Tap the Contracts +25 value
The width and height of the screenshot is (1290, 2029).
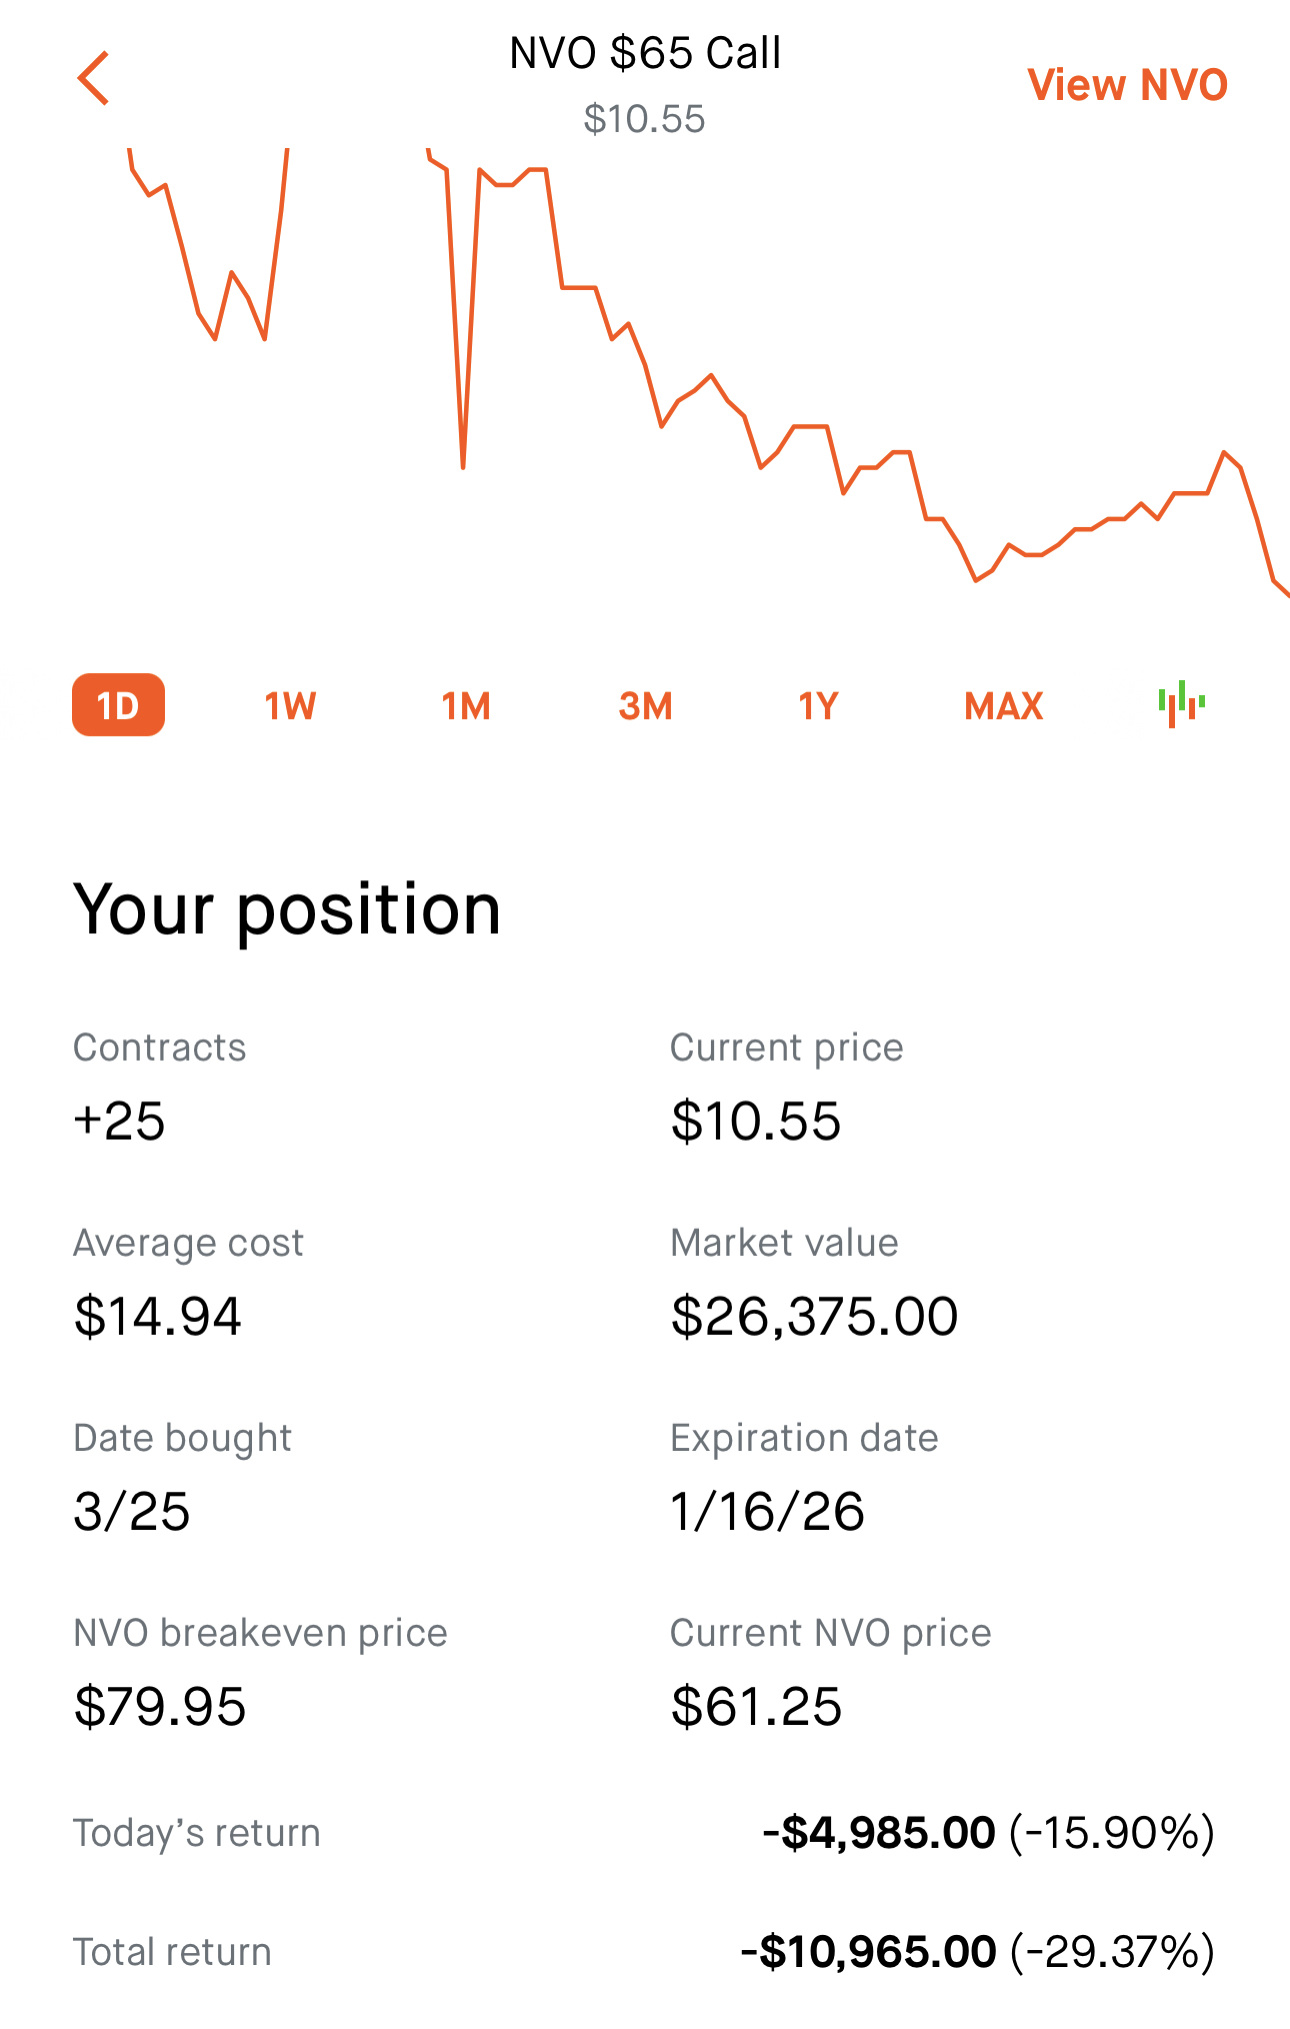tap(119, 1120)
